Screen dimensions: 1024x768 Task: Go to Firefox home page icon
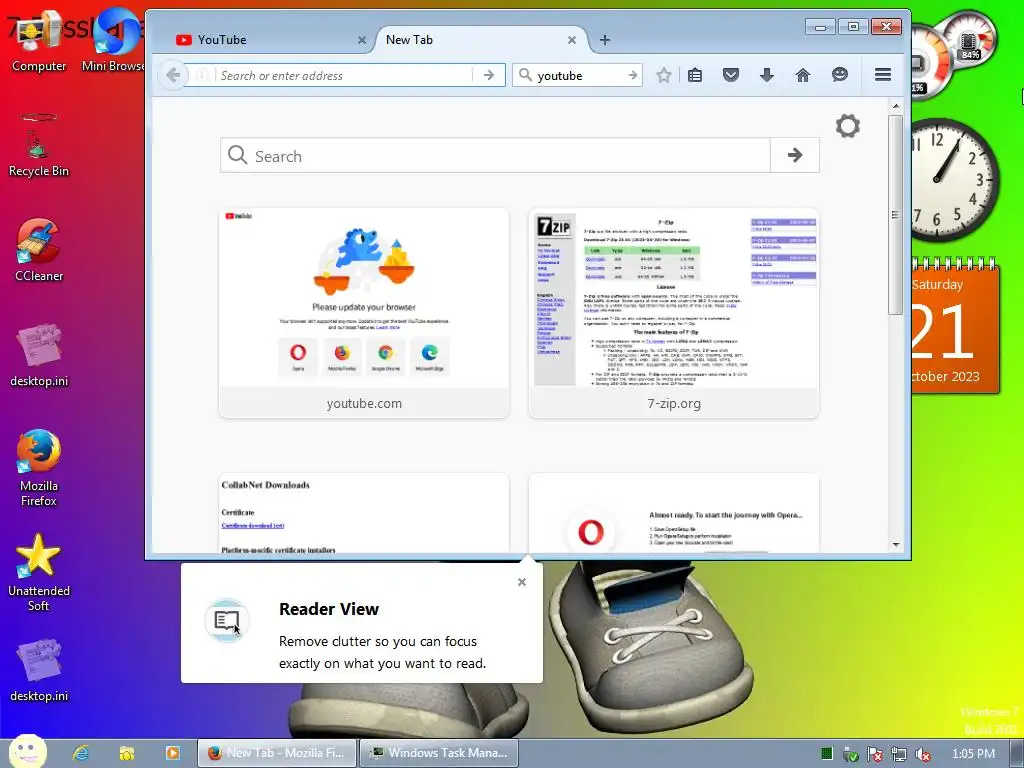[x=803, y=75]
